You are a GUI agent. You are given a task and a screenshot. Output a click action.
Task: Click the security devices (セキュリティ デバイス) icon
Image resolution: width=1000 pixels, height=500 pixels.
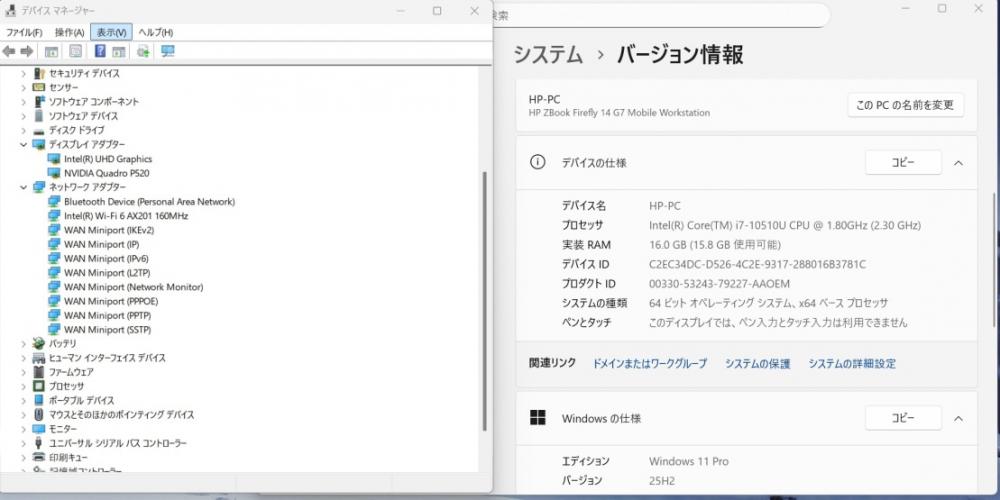coord(39,73)
